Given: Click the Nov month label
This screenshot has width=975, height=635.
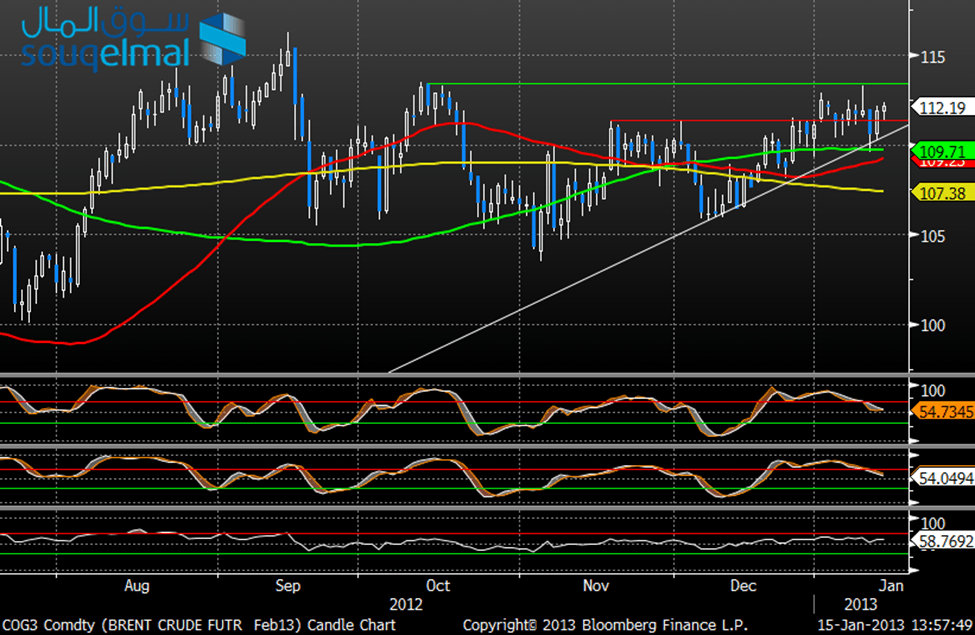Looking at the screenshot, I should [596, 585].
